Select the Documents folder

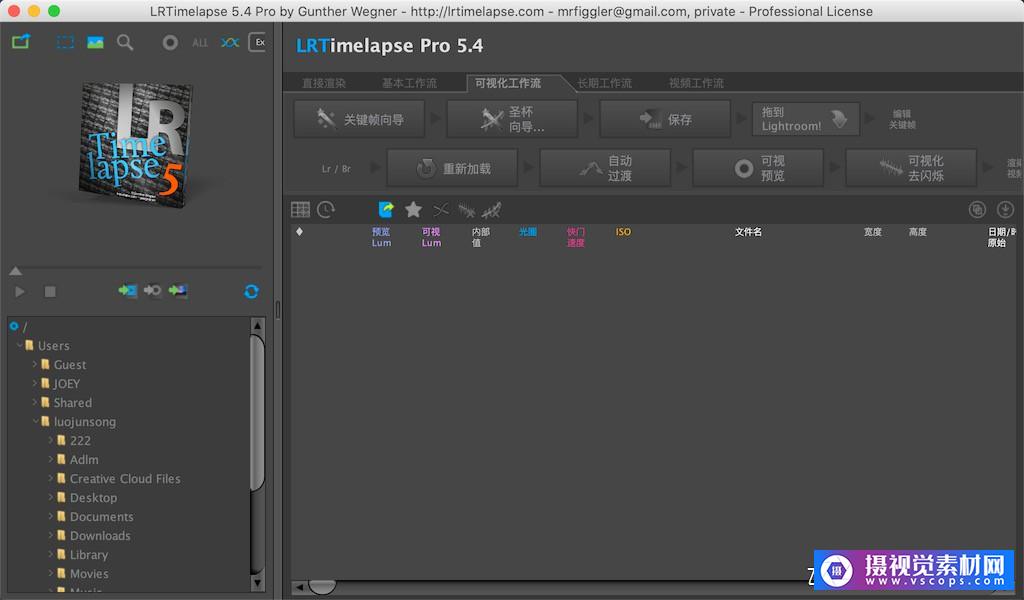[x=101, y=516]
